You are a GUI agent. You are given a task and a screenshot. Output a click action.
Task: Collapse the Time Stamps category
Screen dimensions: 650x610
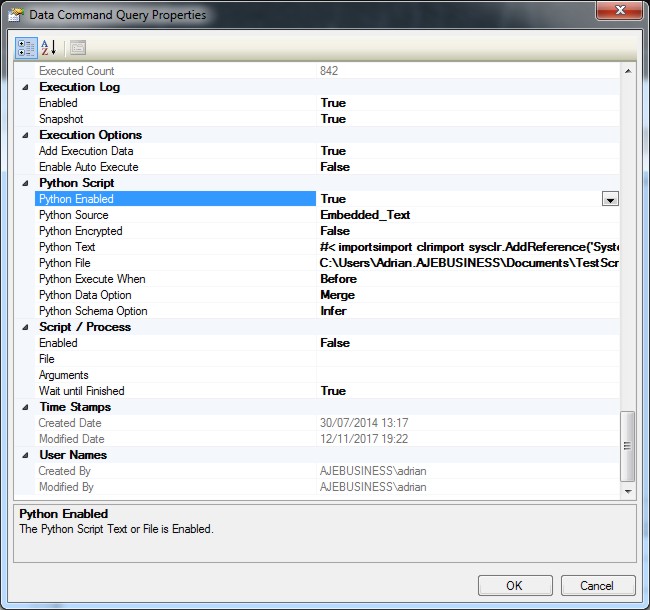tap(25, 407)
